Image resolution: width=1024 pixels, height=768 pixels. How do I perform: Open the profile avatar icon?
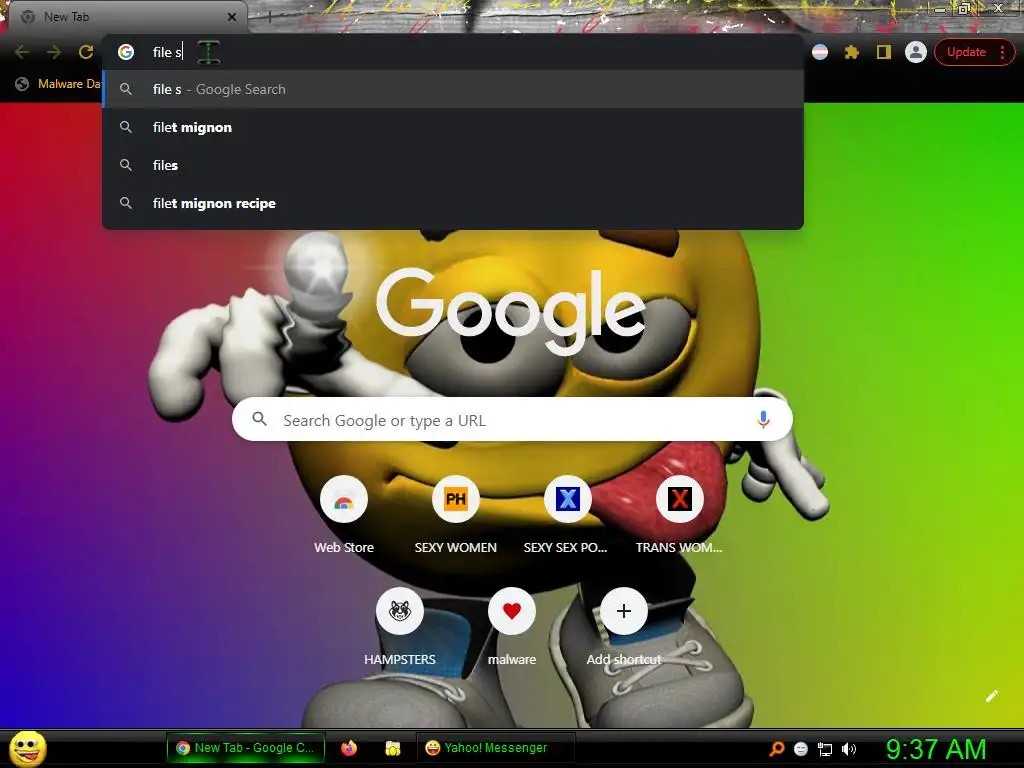tap(916, 52)
